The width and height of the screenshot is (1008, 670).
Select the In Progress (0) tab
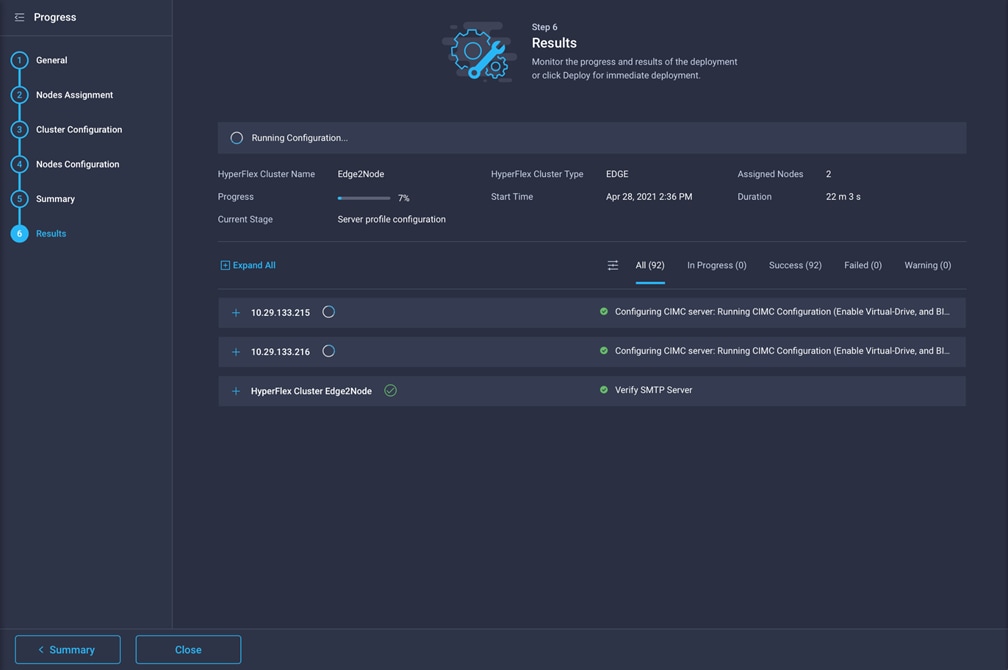pyautogui.click(x=717, y=266)
